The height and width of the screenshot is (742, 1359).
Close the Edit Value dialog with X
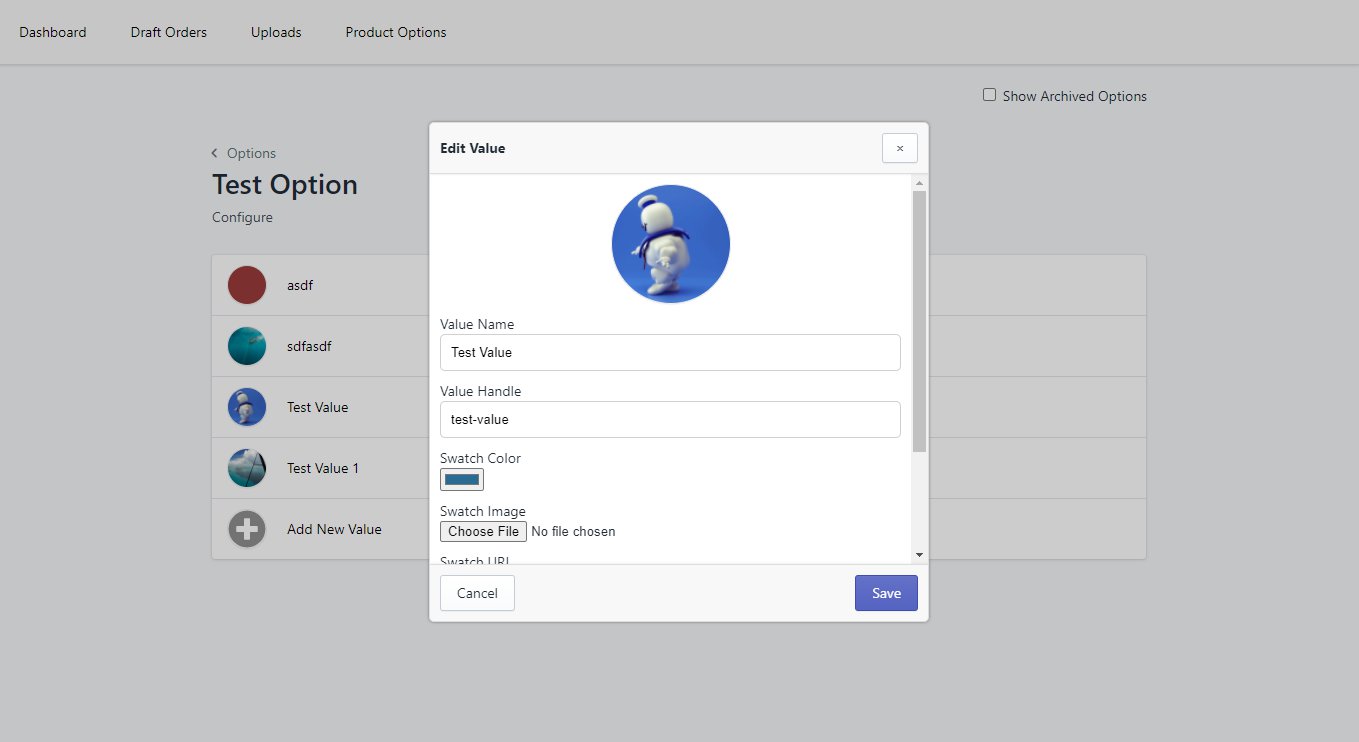coord(899,148)
